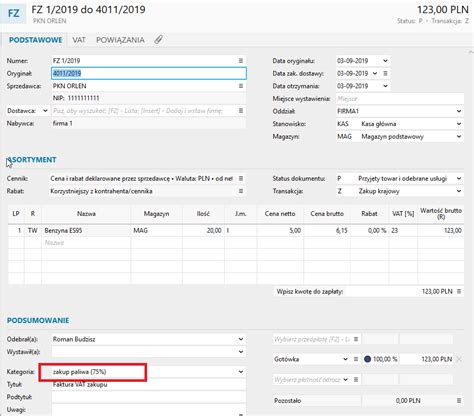Click Cena netto cell 5,00
The width and height of the screenshot is (474, 416).
tap(280, 230)
